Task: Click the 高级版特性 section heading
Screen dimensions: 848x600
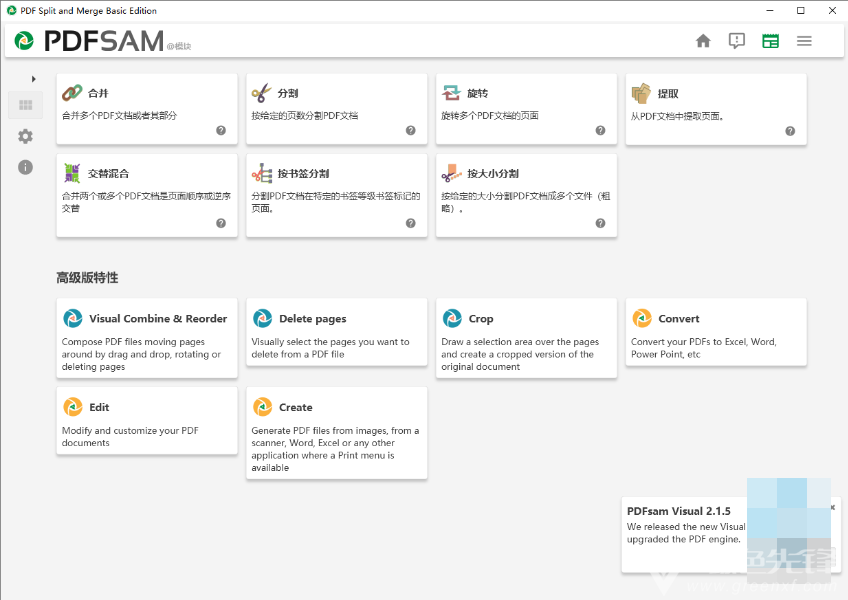Action: 87,278
